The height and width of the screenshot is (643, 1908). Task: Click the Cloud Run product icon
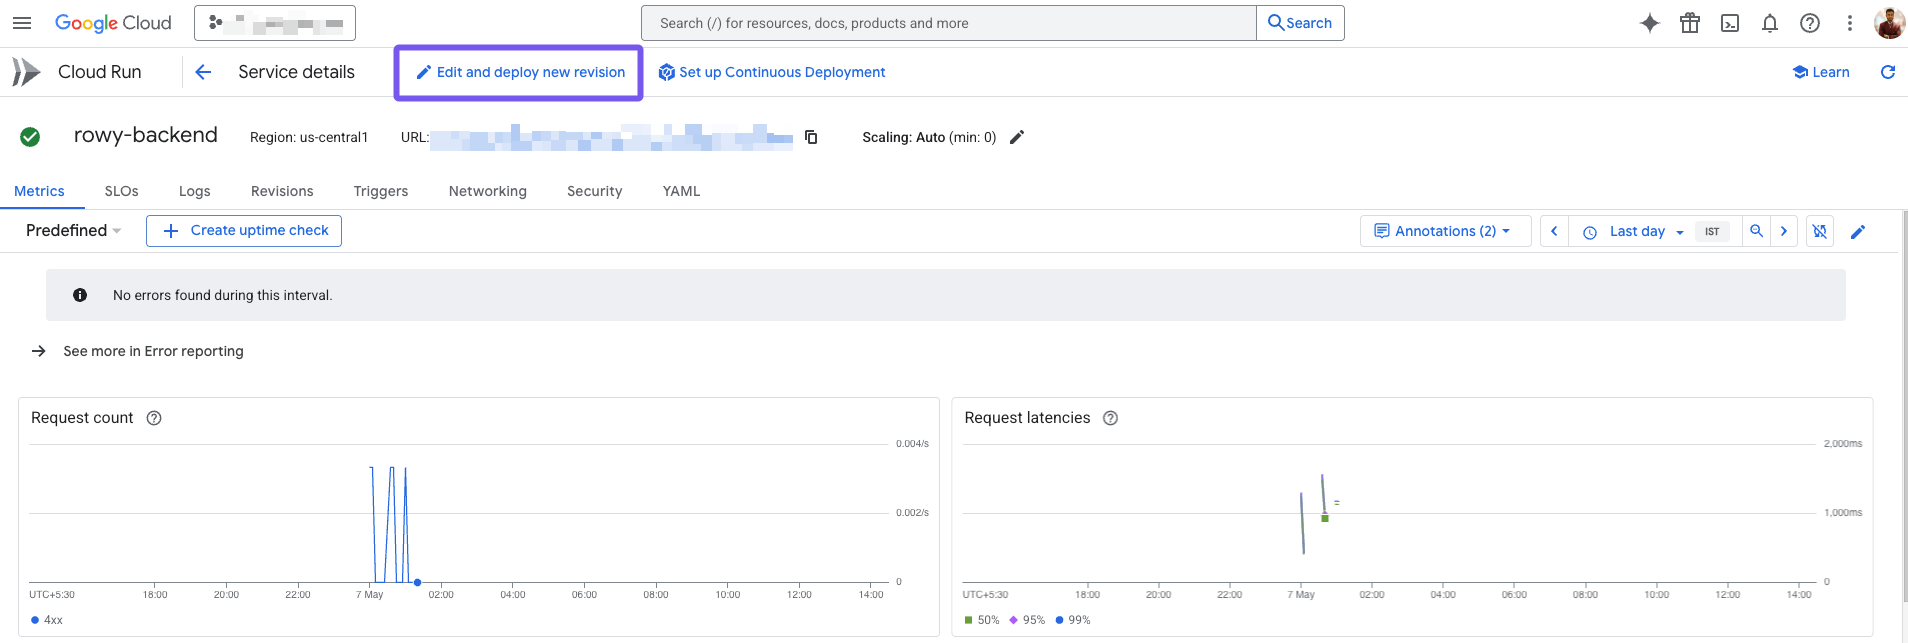point(26,72)
